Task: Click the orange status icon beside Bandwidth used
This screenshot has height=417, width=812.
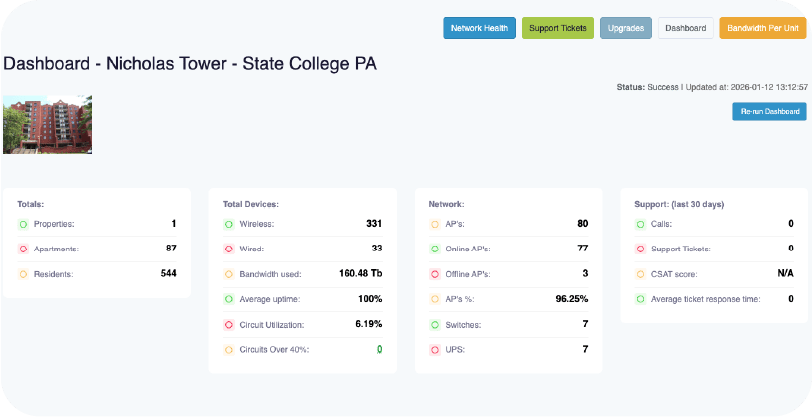Action: [229, 273]
